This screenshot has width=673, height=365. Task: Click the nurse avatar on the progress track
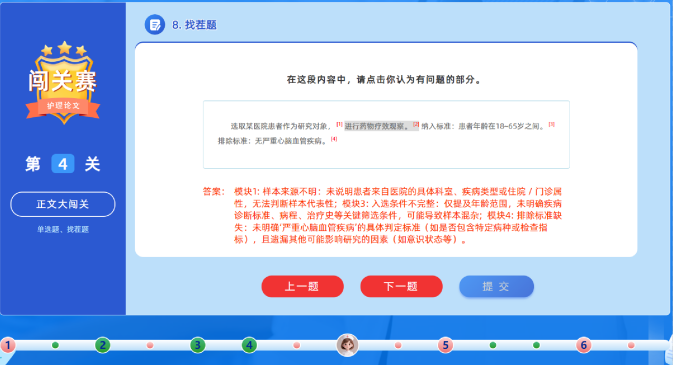(x=347, y=345)
